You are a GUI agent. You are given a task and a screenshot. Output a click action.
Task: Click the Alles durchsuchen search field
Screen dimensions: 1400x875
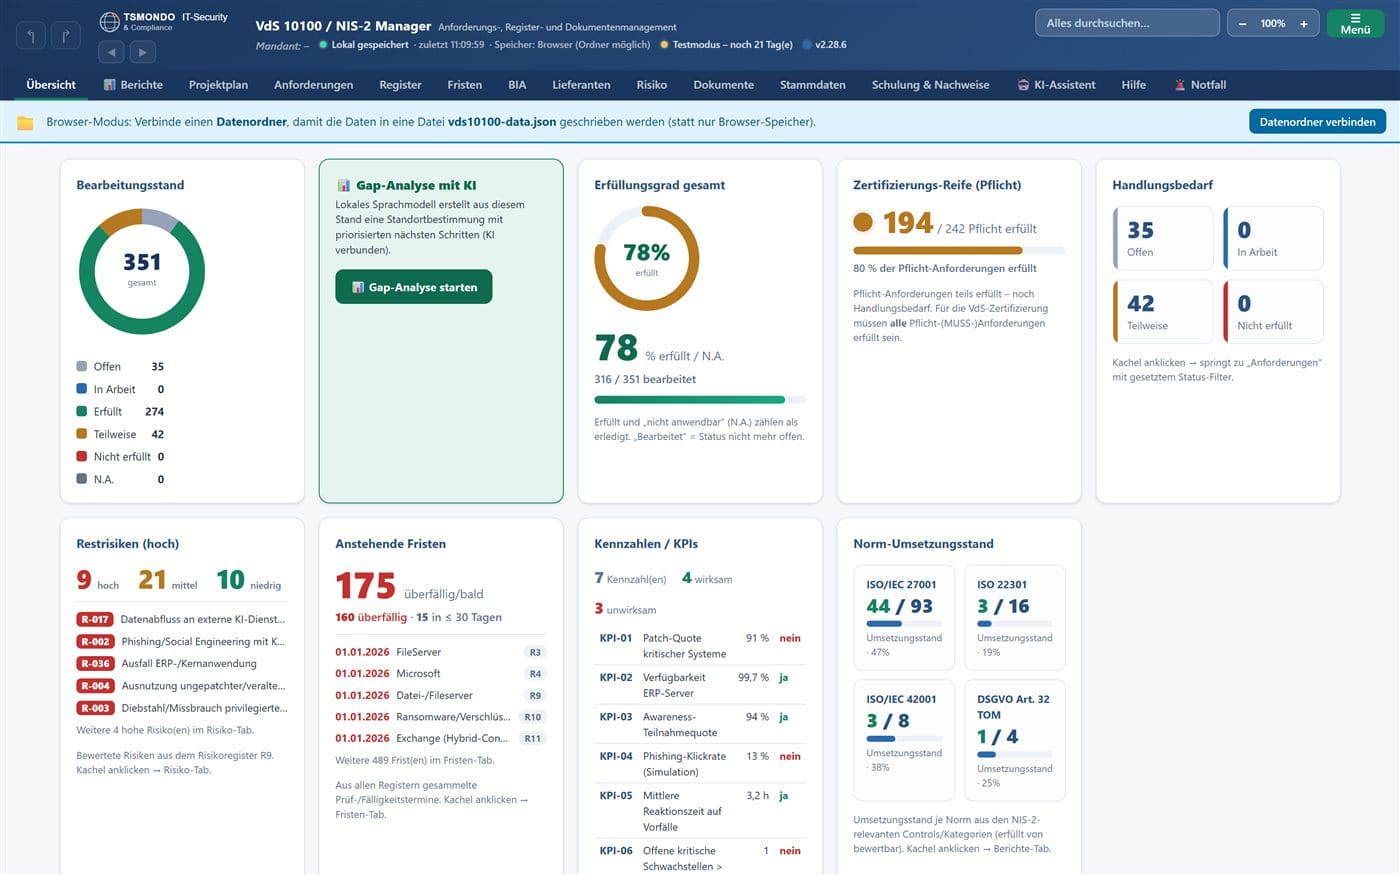(x=1127, y=23)
